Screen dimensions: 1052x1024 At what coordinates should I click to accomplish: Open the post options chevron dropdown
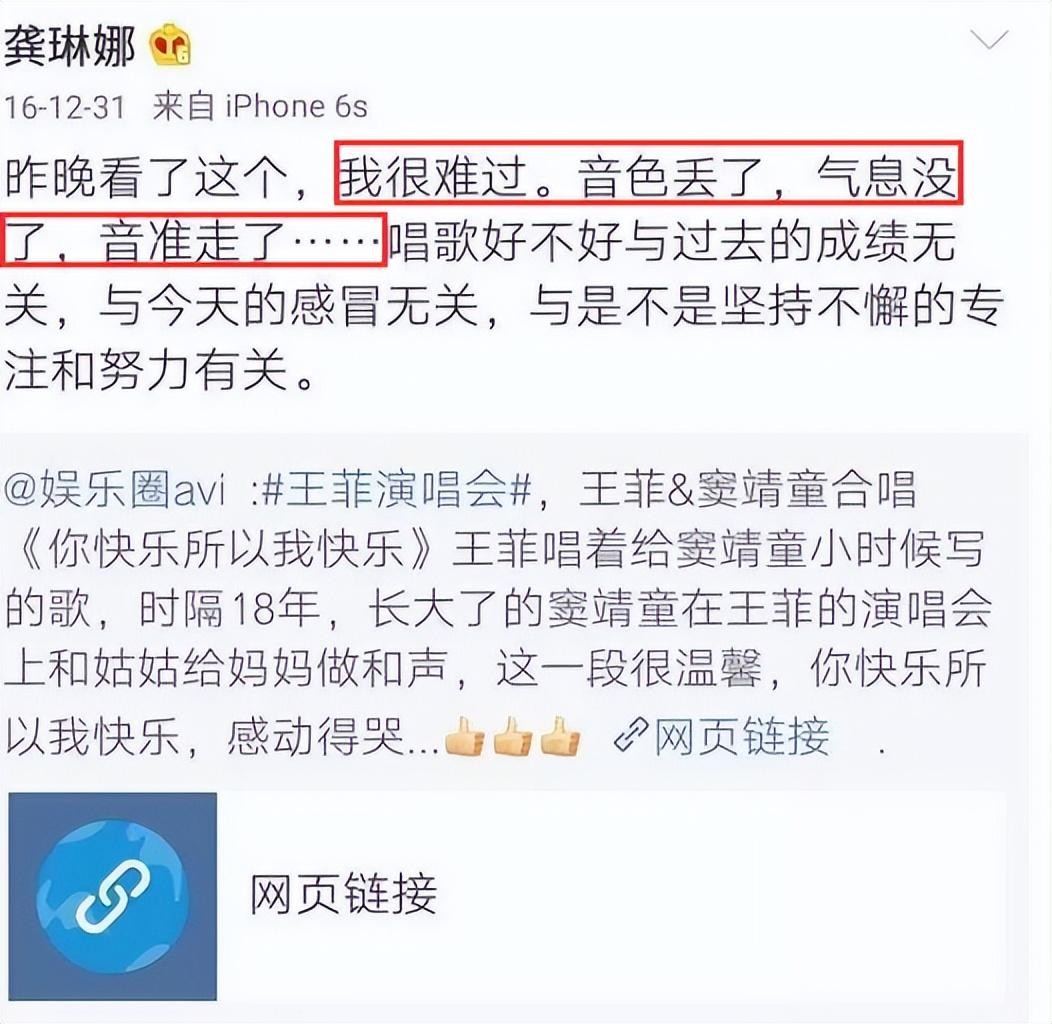pyautogui.click(x=989, y=40)
